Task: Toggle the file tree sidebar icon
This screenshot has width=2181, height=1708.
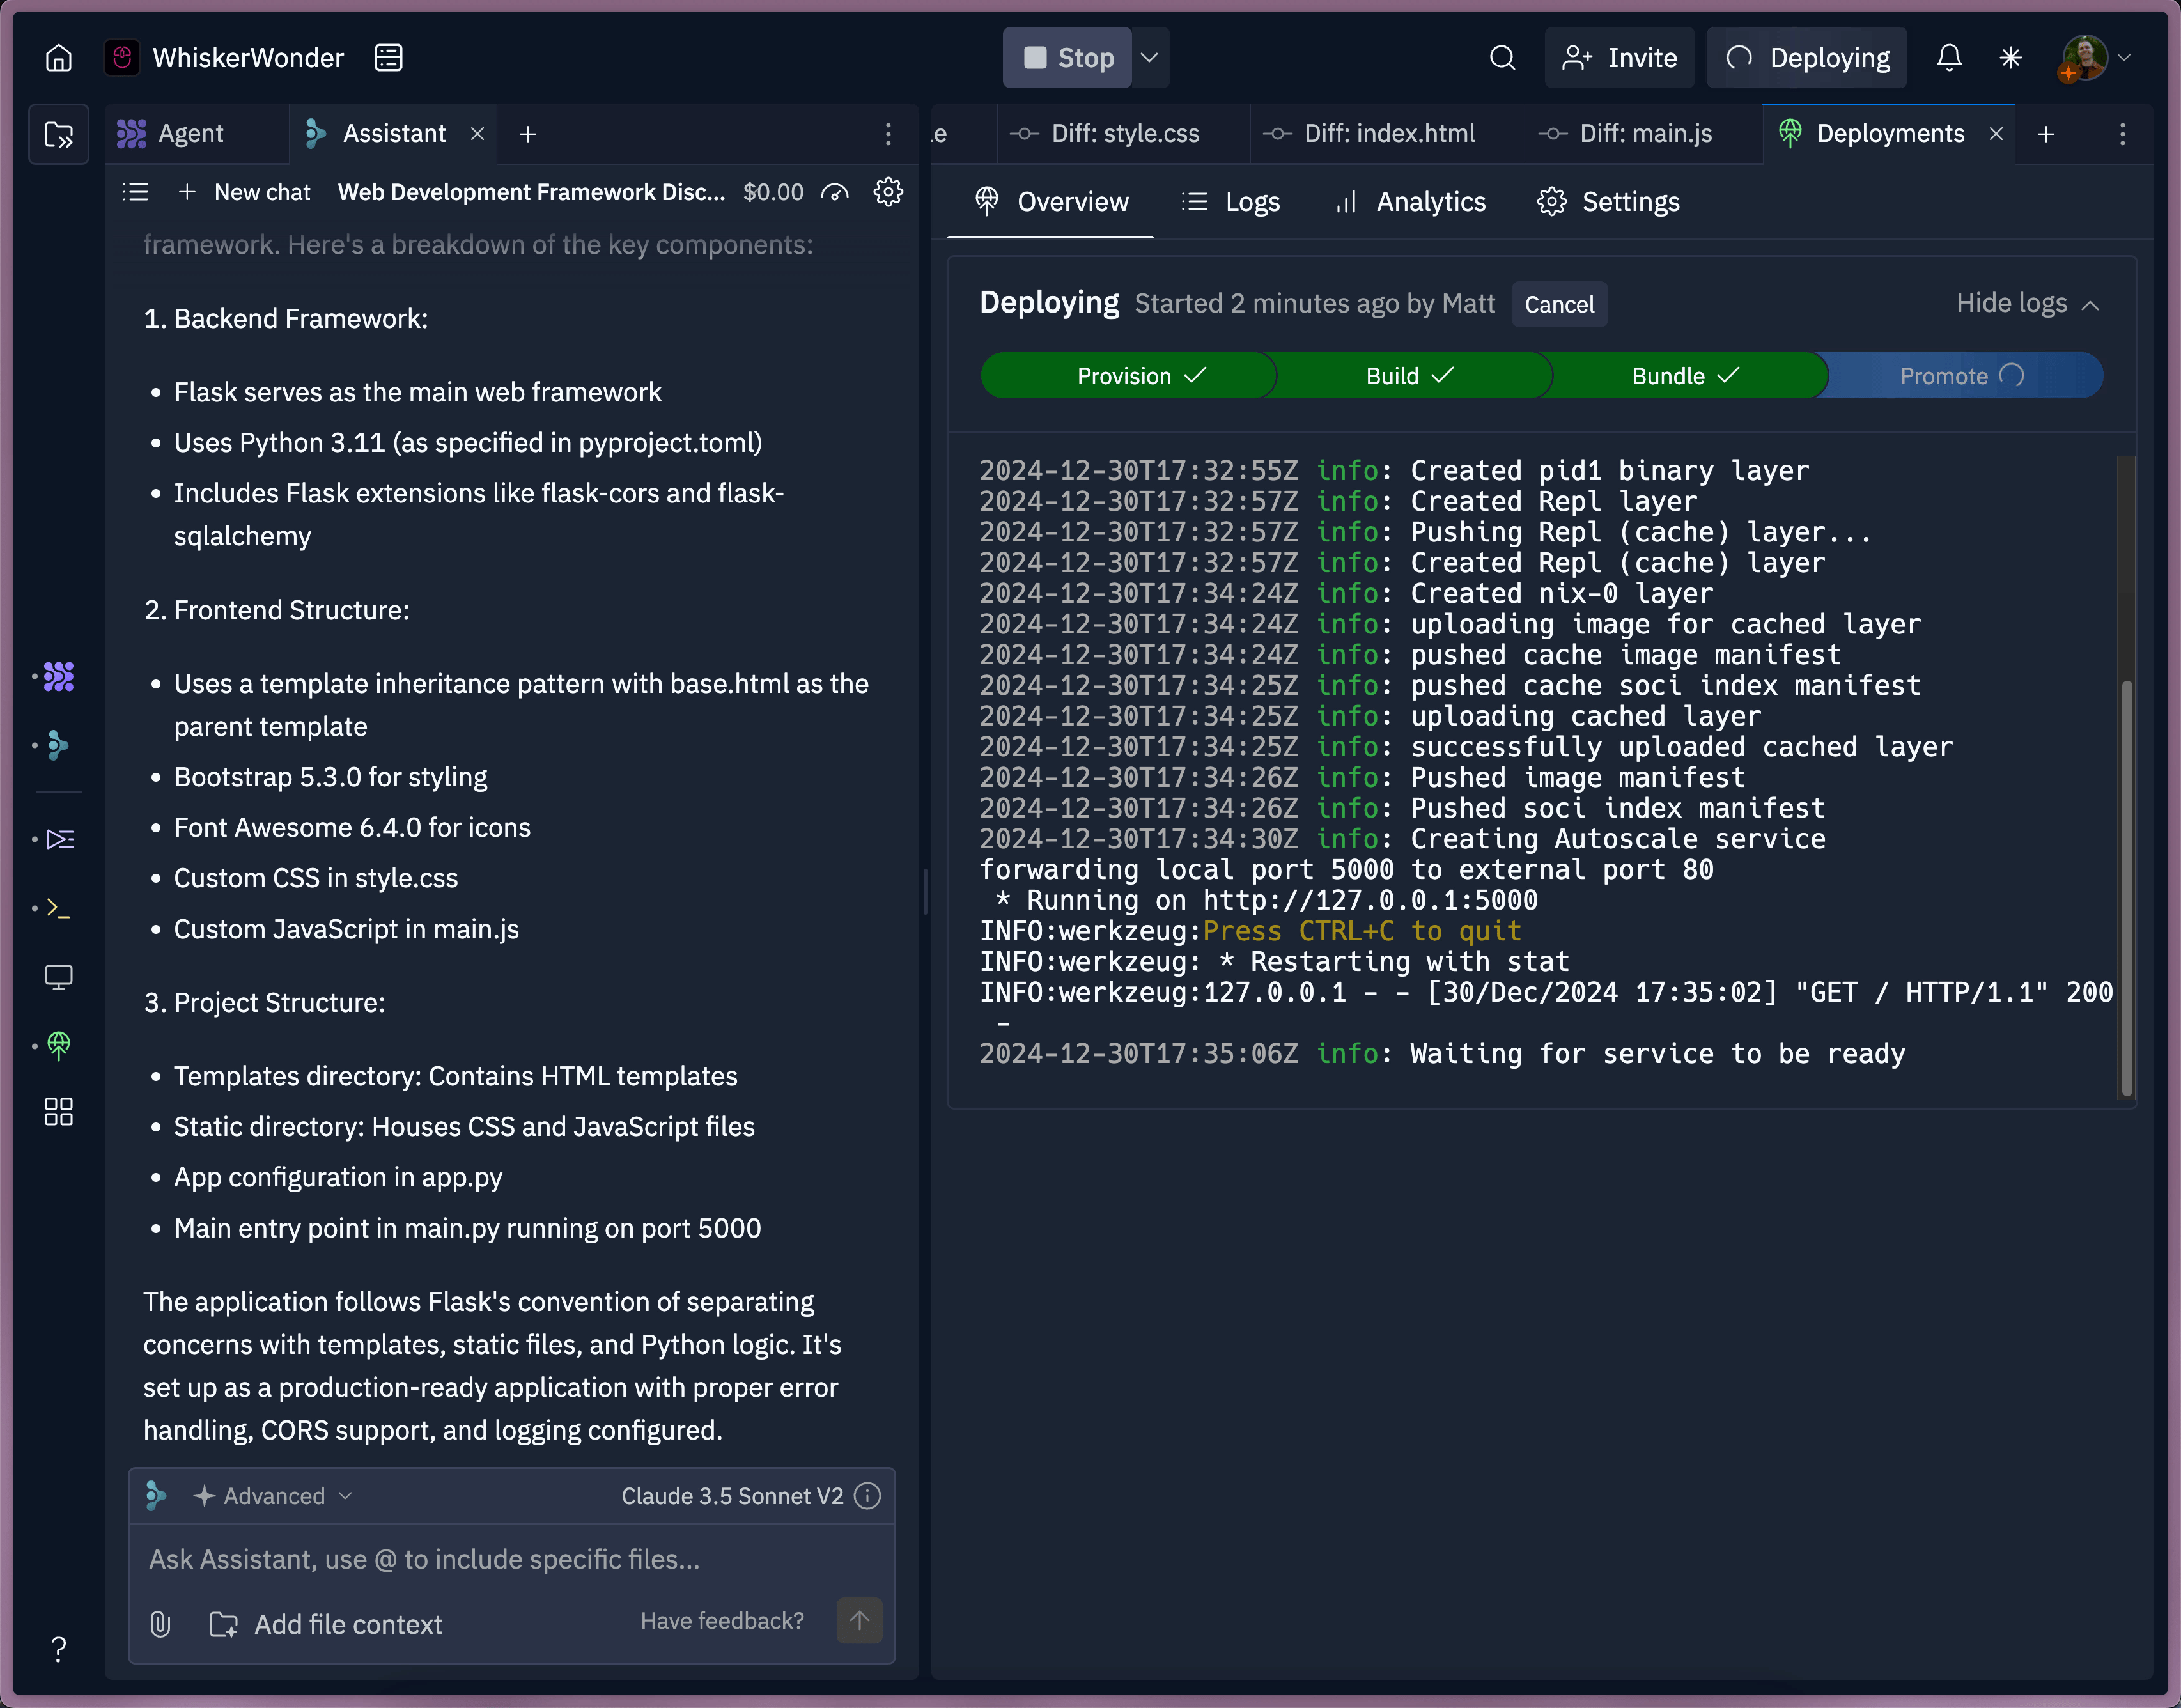Action: pos(59,134)
